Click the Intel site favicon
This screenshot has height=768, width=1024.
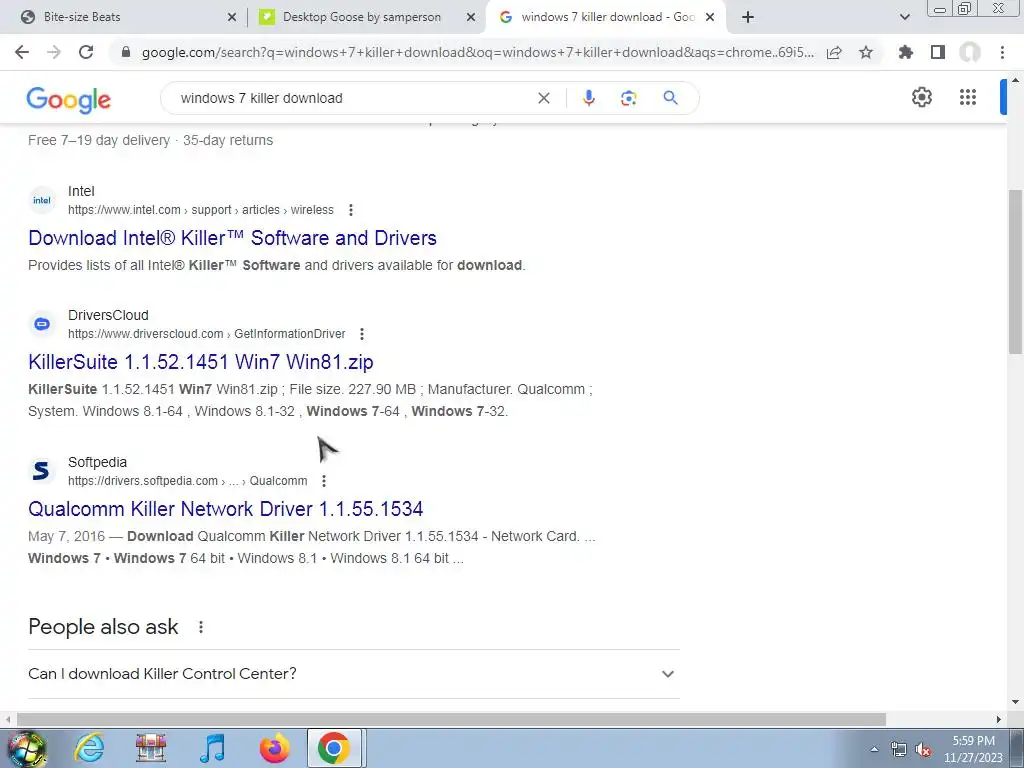click(x=42, y=200)
